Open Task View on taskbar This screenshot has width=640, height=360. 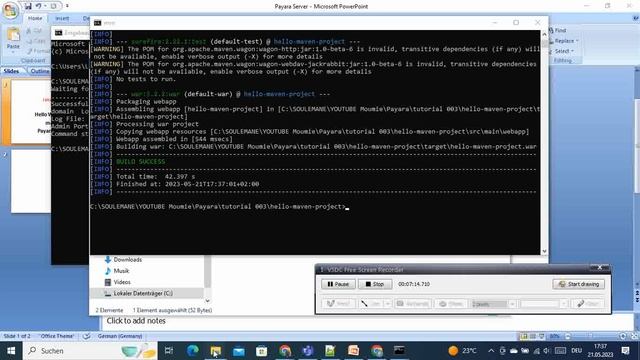[x=169, y=351]
